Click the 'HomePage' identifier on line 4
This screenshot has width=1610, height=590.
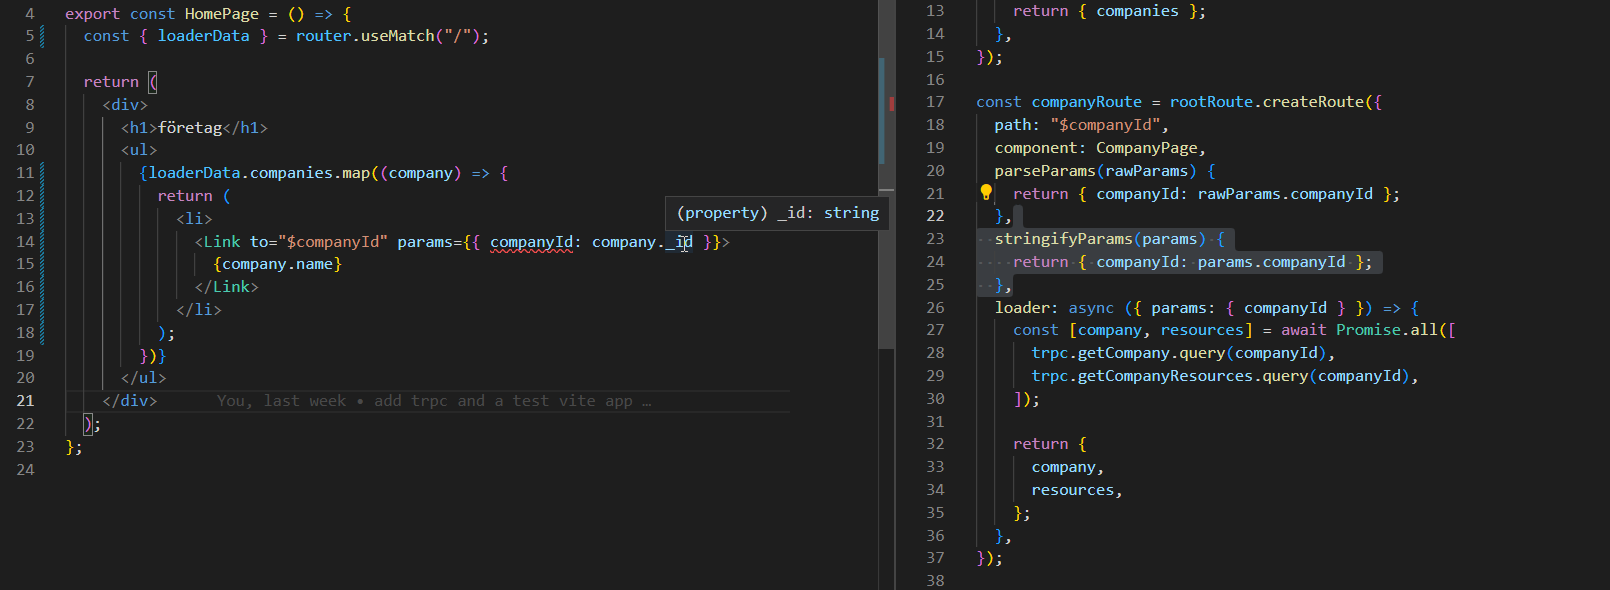click(x=222, y=14)
